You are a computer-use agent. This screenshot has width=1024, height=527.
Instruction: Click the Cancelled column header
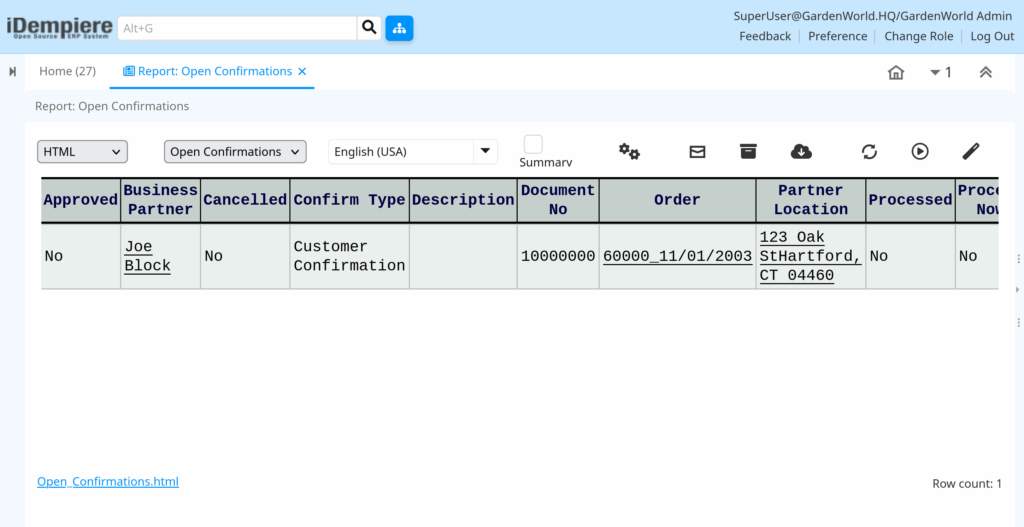click(245, 200)
